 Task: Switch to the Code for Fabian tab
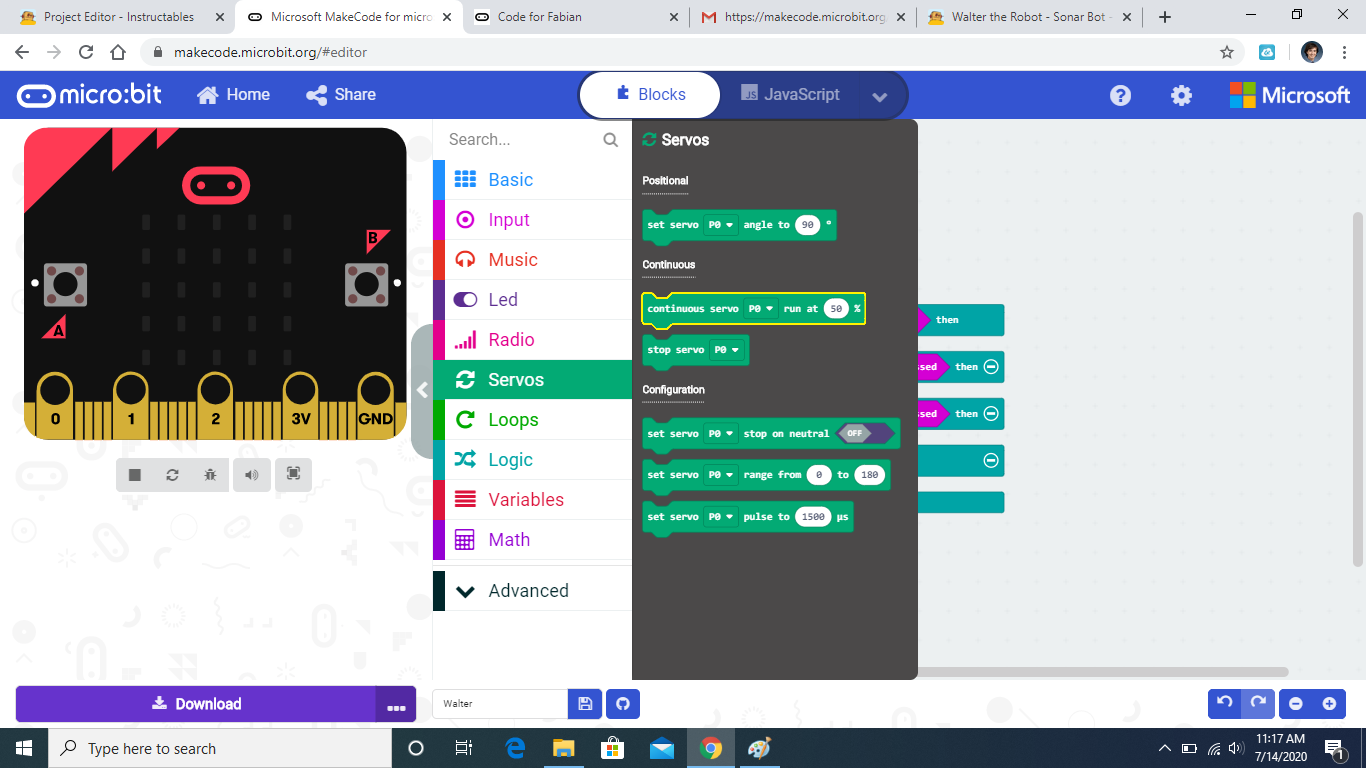[x=577, y=17]
